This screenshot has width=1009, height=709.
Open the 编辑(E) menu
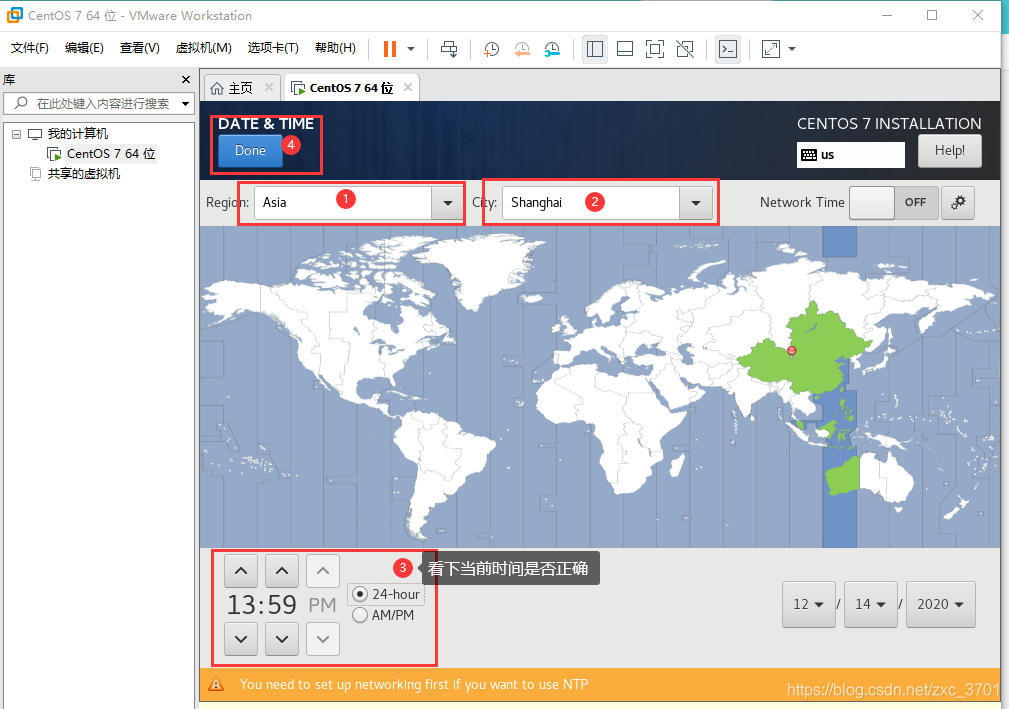(x=84, y=48)
